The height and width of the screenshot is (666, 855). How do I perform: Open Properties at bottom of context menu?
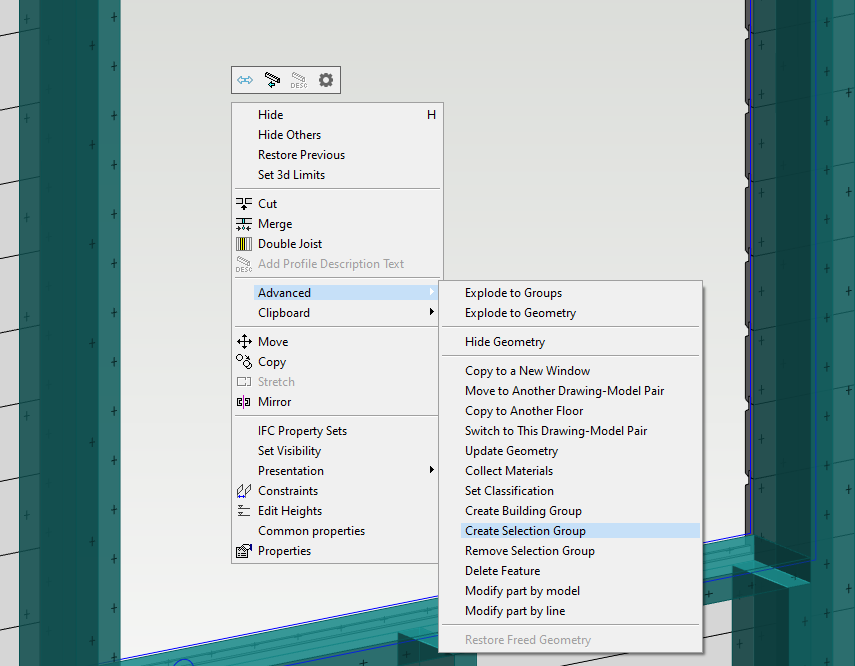pyautogui.click(x=284, y=551)
